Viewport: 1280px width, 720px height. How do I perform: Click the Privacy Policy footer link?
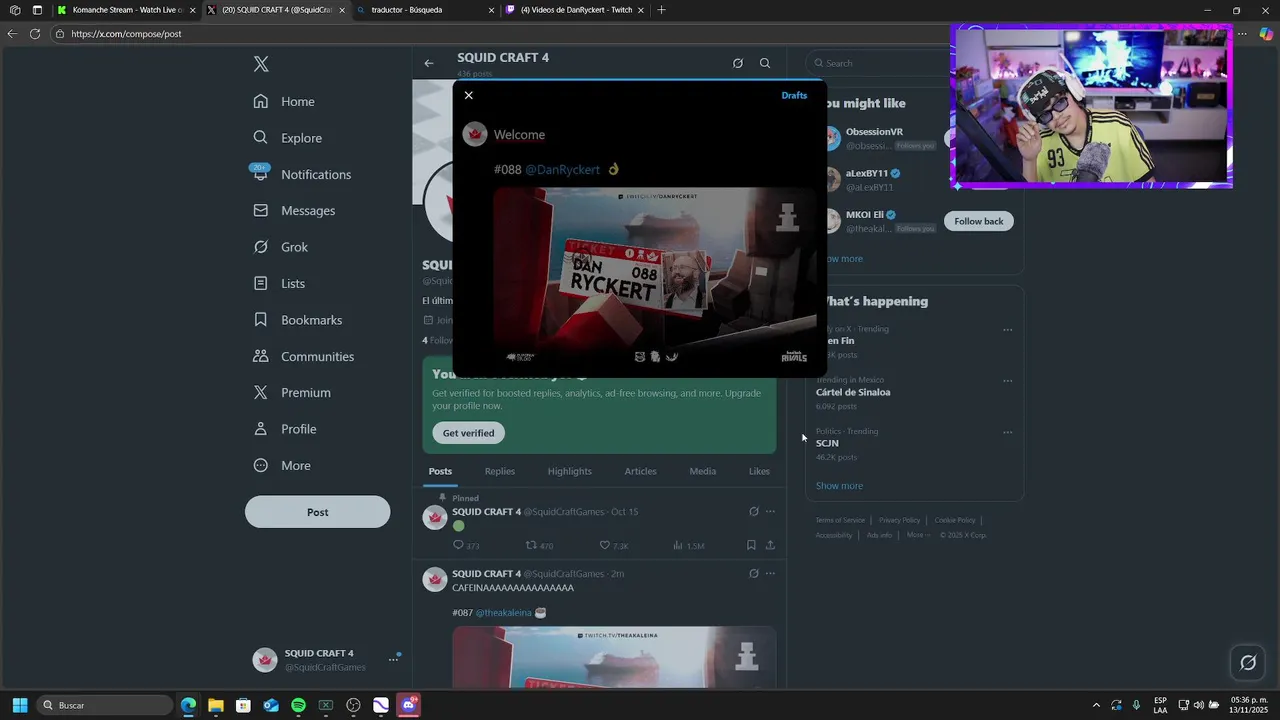point(899,520)
